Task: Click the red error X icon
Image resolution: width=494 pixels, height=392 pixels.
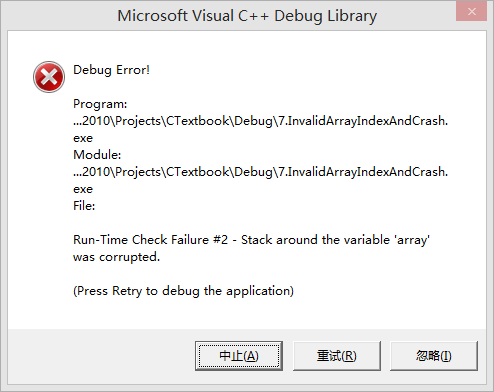Action: pyautogui.click(x=49, y=77)
